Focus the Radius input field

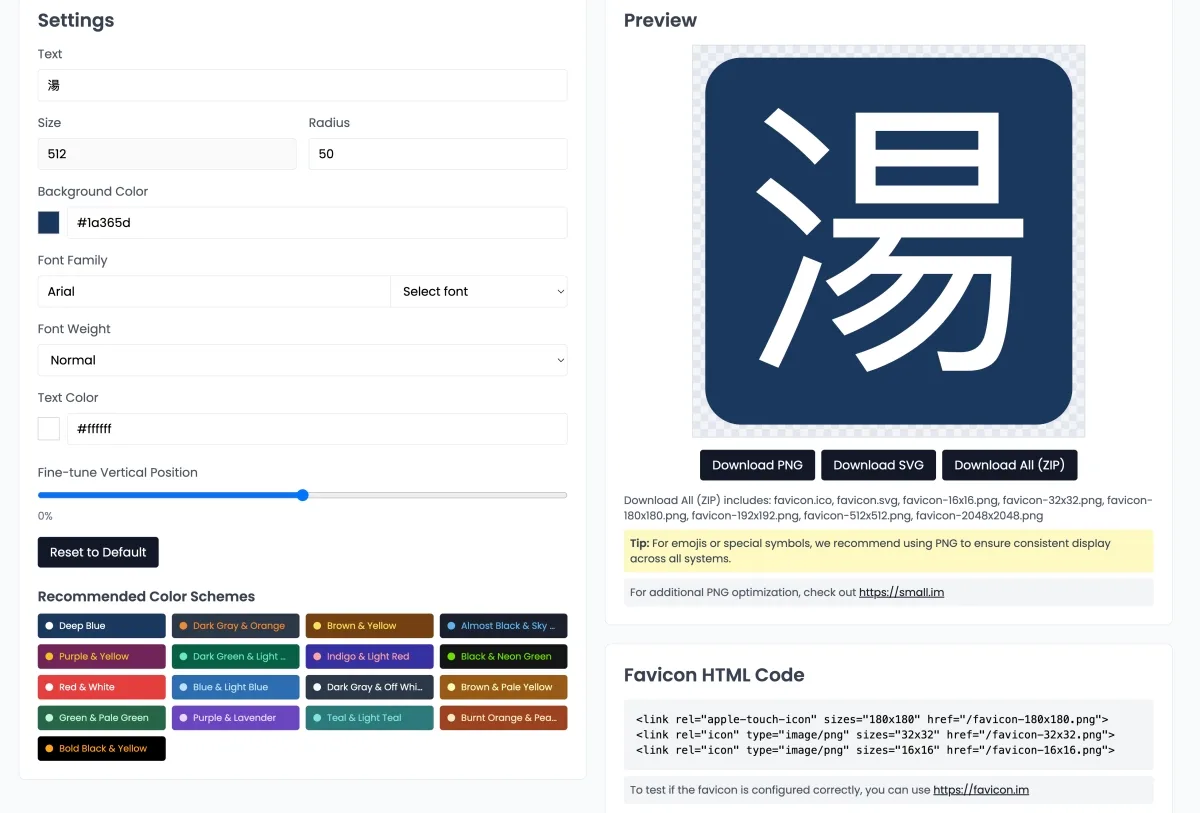tap(437, 154)
